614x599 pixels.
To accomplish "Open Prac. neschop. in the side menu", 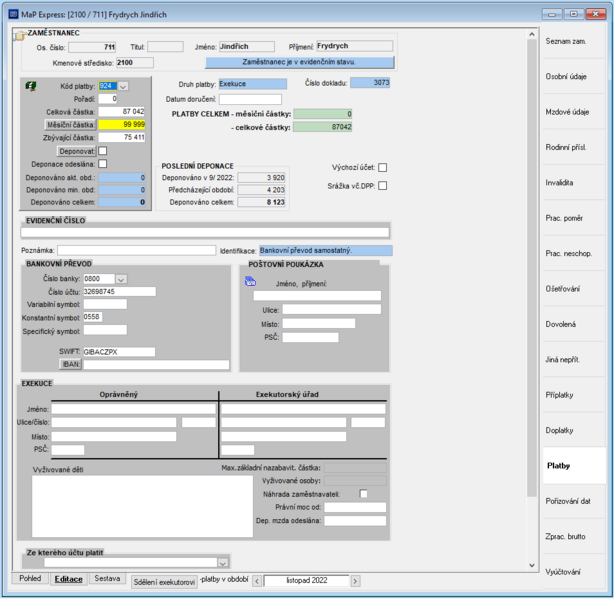I will [574, 253].
